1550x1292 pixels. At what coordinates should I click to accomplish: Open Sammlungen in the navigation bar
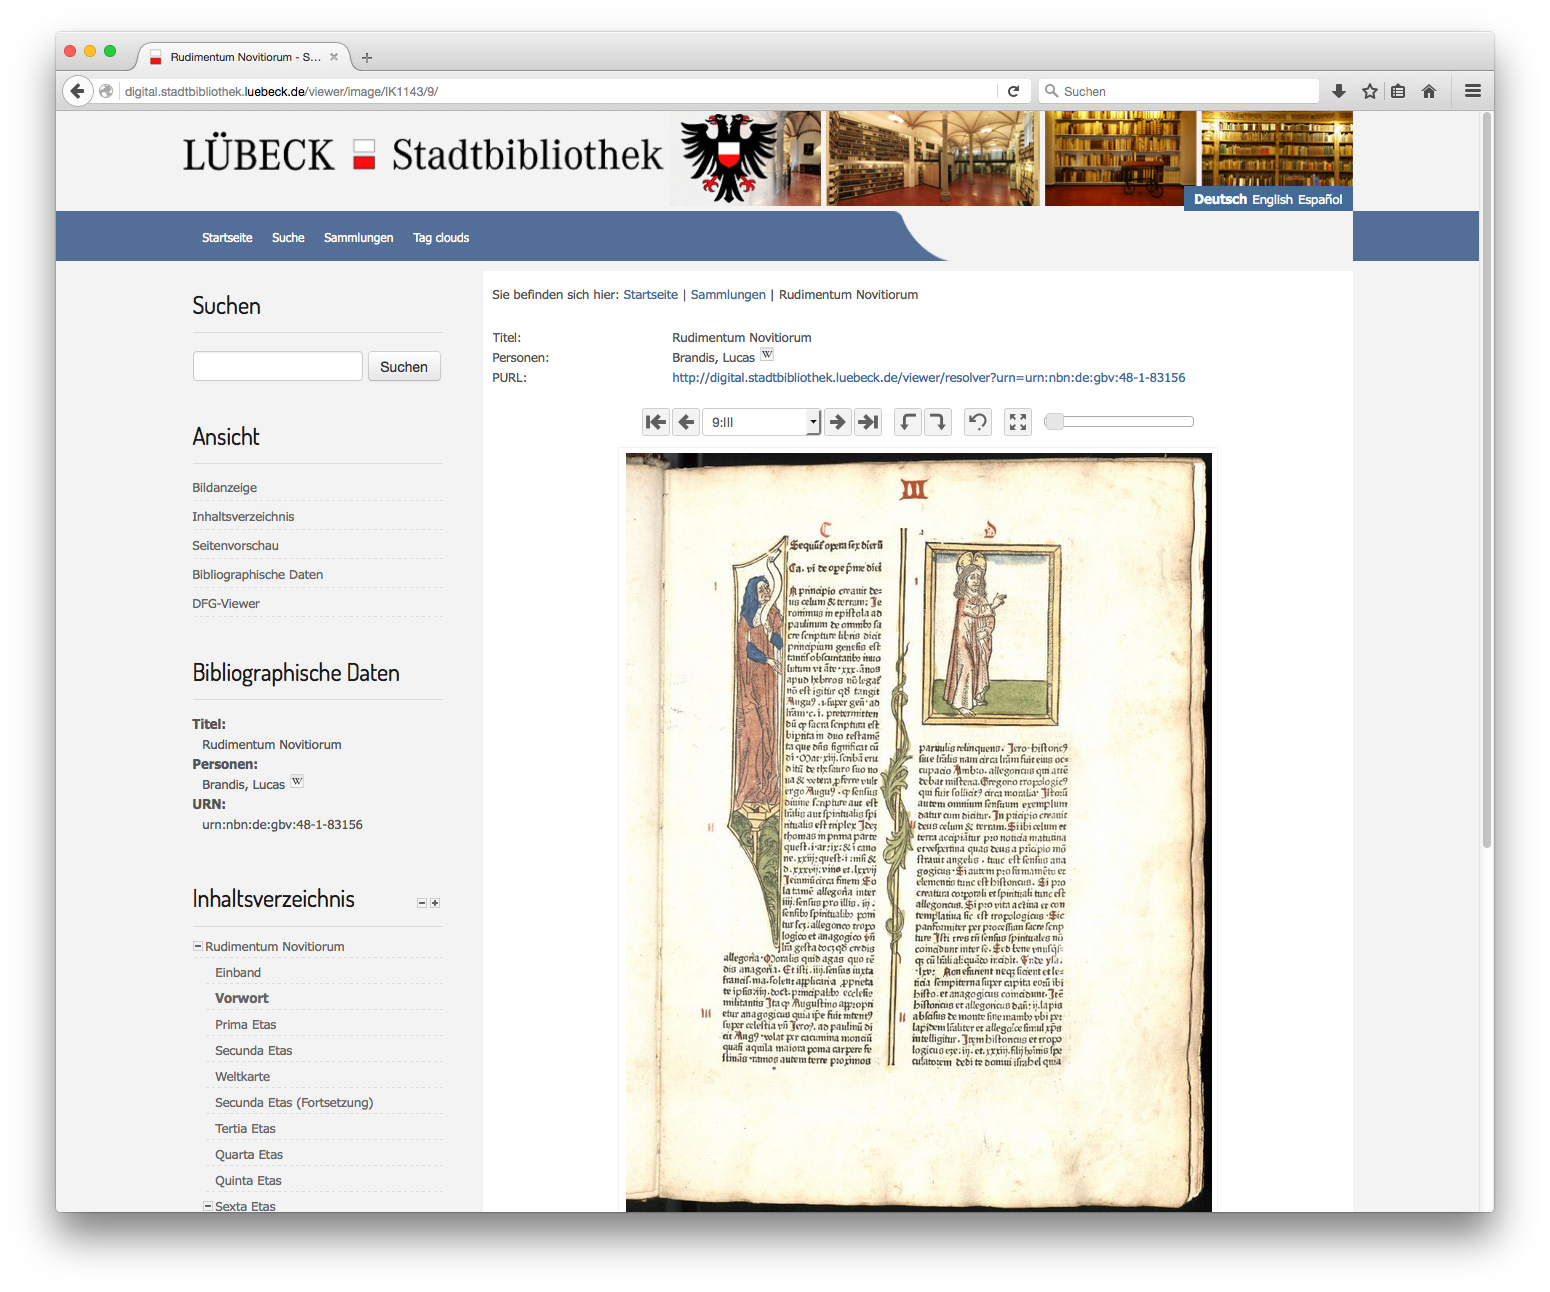tap(359, 238)
